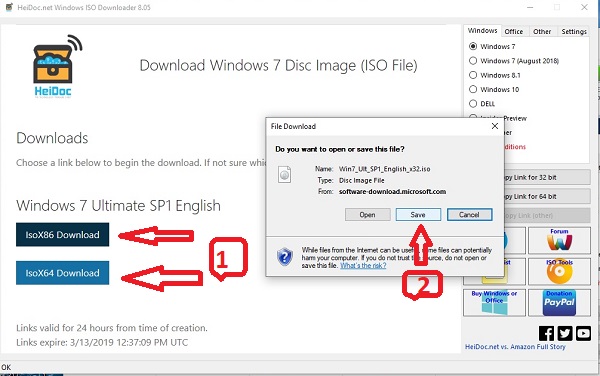The height and width of the screenshot is (376, 600).
Task: Click the IsoX64 Download button
Action: click(62, 273)
